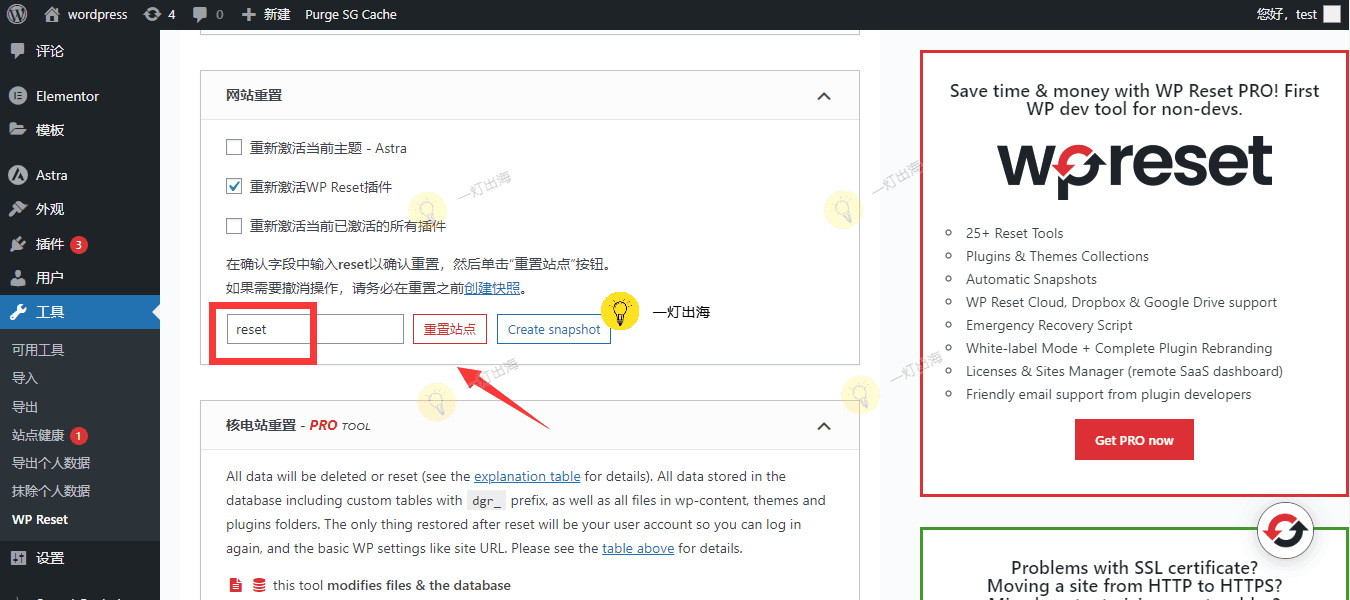Viewport: 1350px width, 600px height.
Task: Click the red 重置站点 button
Action: 449,329
